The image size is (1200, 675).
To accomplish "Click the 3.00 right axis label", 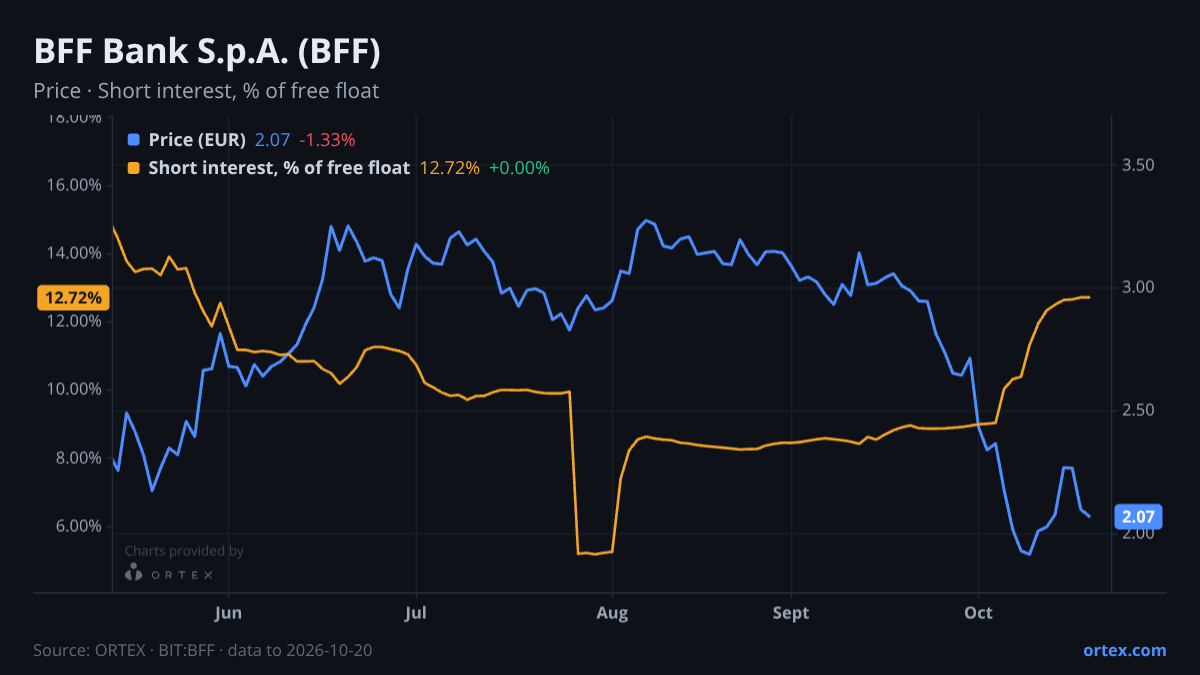I will click(x=1139, y=288).
